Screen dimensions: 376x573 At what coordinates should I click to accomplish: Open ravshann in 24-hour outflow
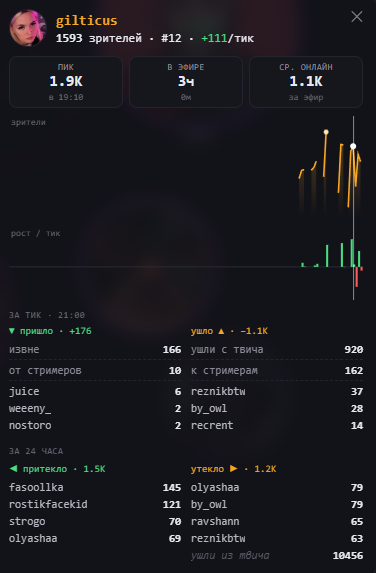[x=277, y=521]
